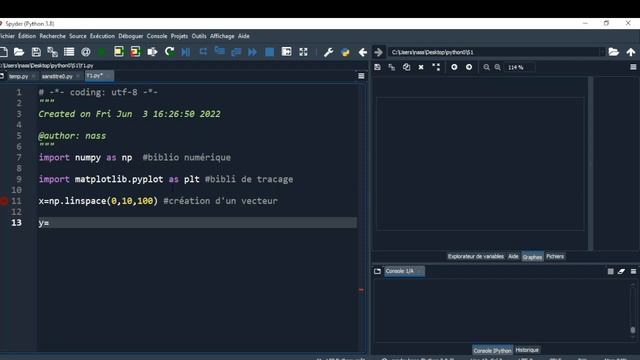Step into function debug icon

pos(220,51)
